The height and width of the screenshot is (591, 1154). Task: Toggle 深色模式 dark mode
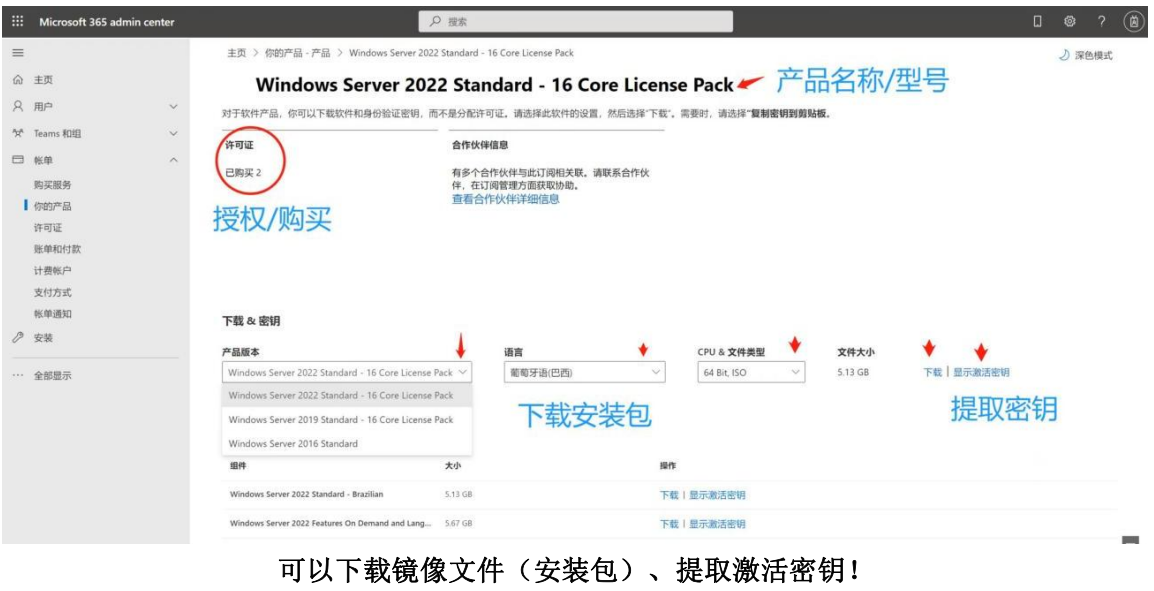coord(1086,55)
